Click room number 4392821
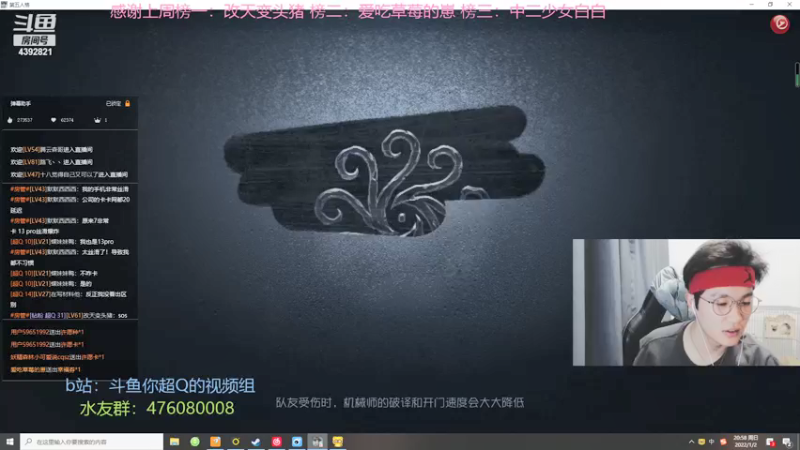The width and height of the screenshot is (800, 450). [35, 52]
